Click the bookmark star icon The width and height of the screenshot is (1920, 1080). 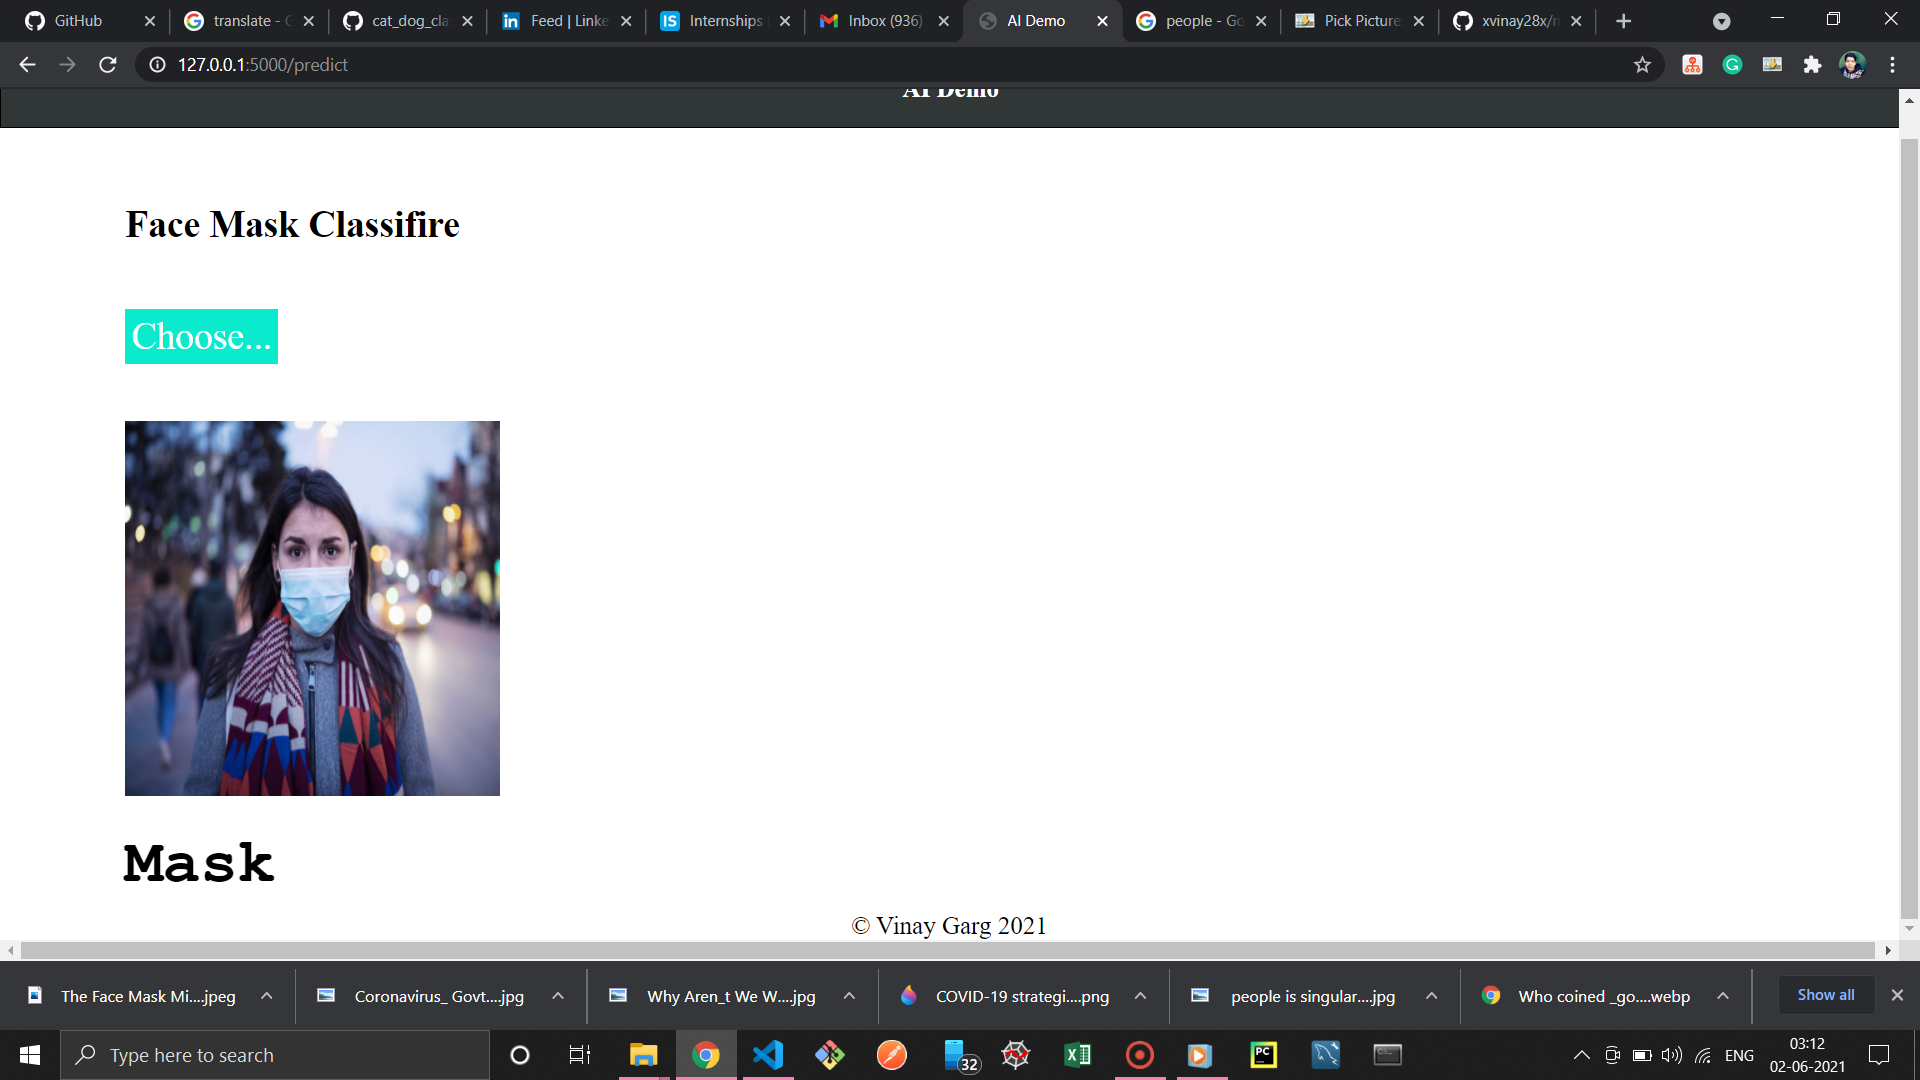pos(1642,65)
